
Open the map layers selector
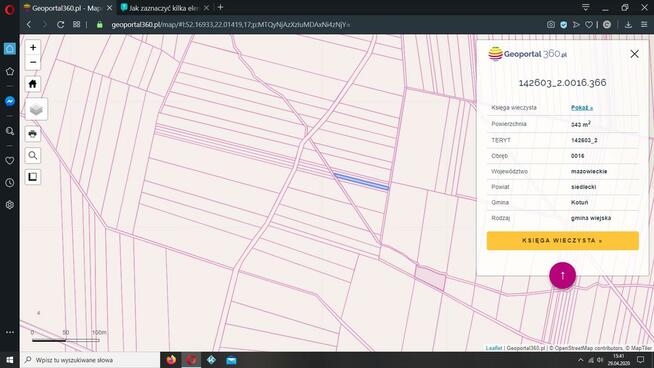[36, 109]
